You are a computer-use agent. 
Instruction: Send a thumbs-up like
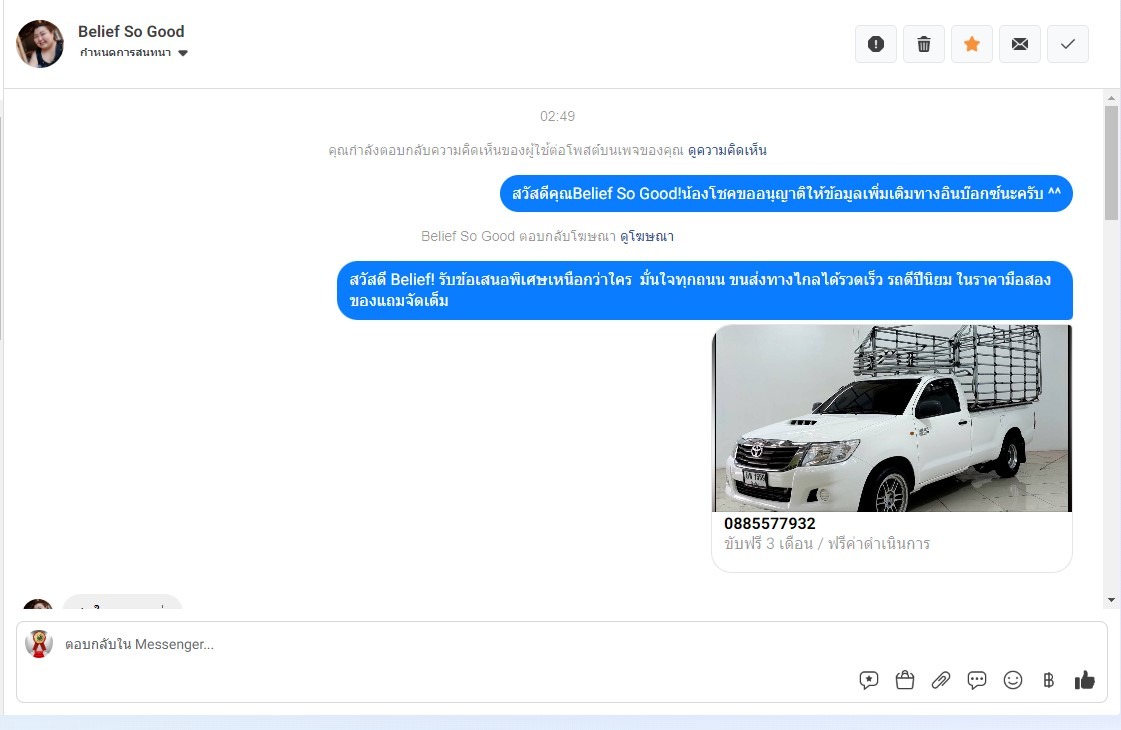click(x=1084, y=680)
